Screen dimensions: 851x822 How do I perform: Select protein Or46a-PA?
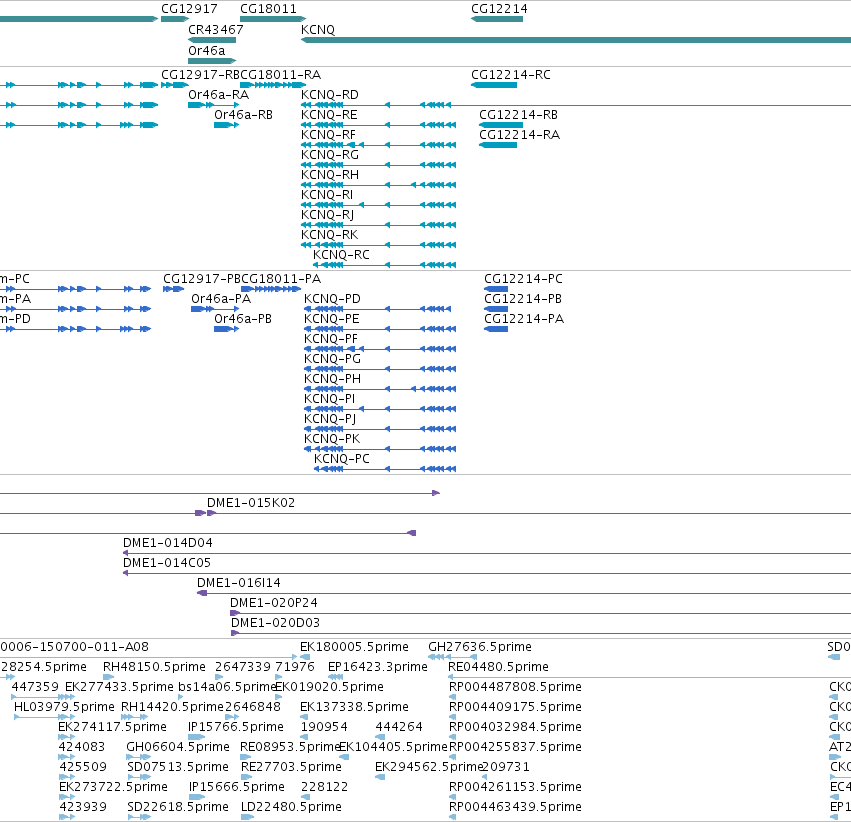pos(215,309)
